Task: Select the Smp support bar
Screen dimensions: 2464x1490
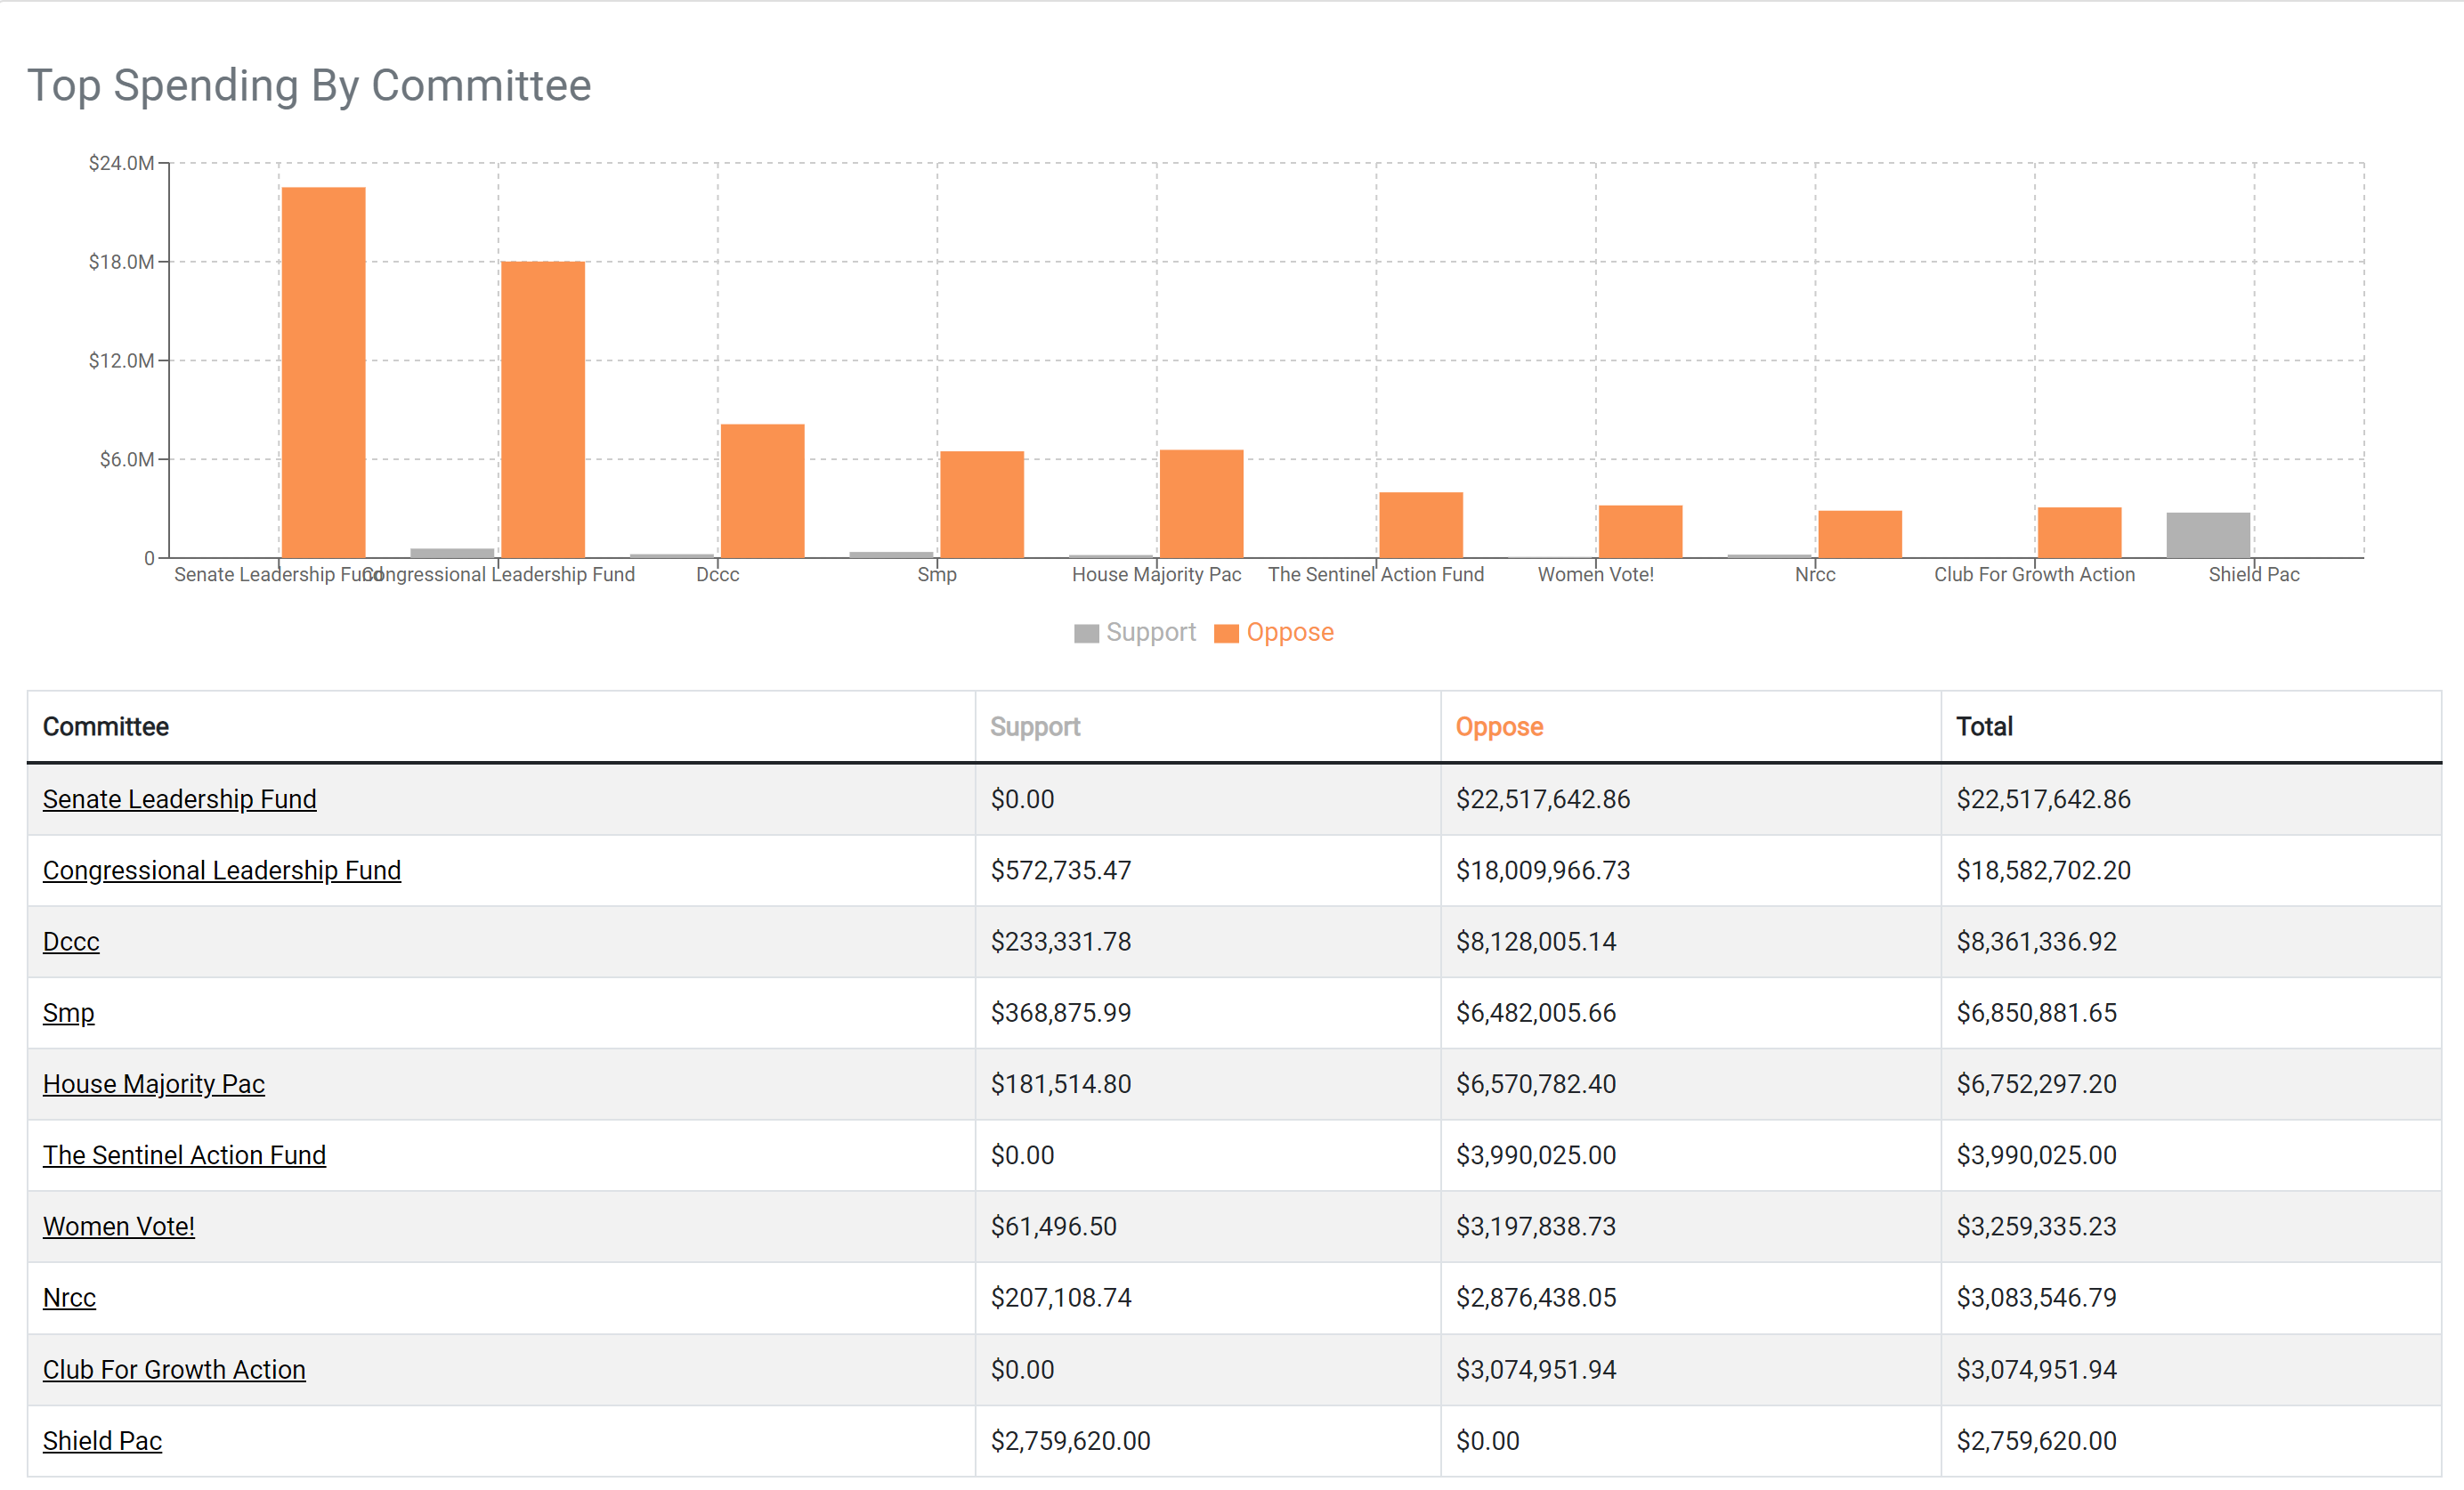Action: point(891,554)
